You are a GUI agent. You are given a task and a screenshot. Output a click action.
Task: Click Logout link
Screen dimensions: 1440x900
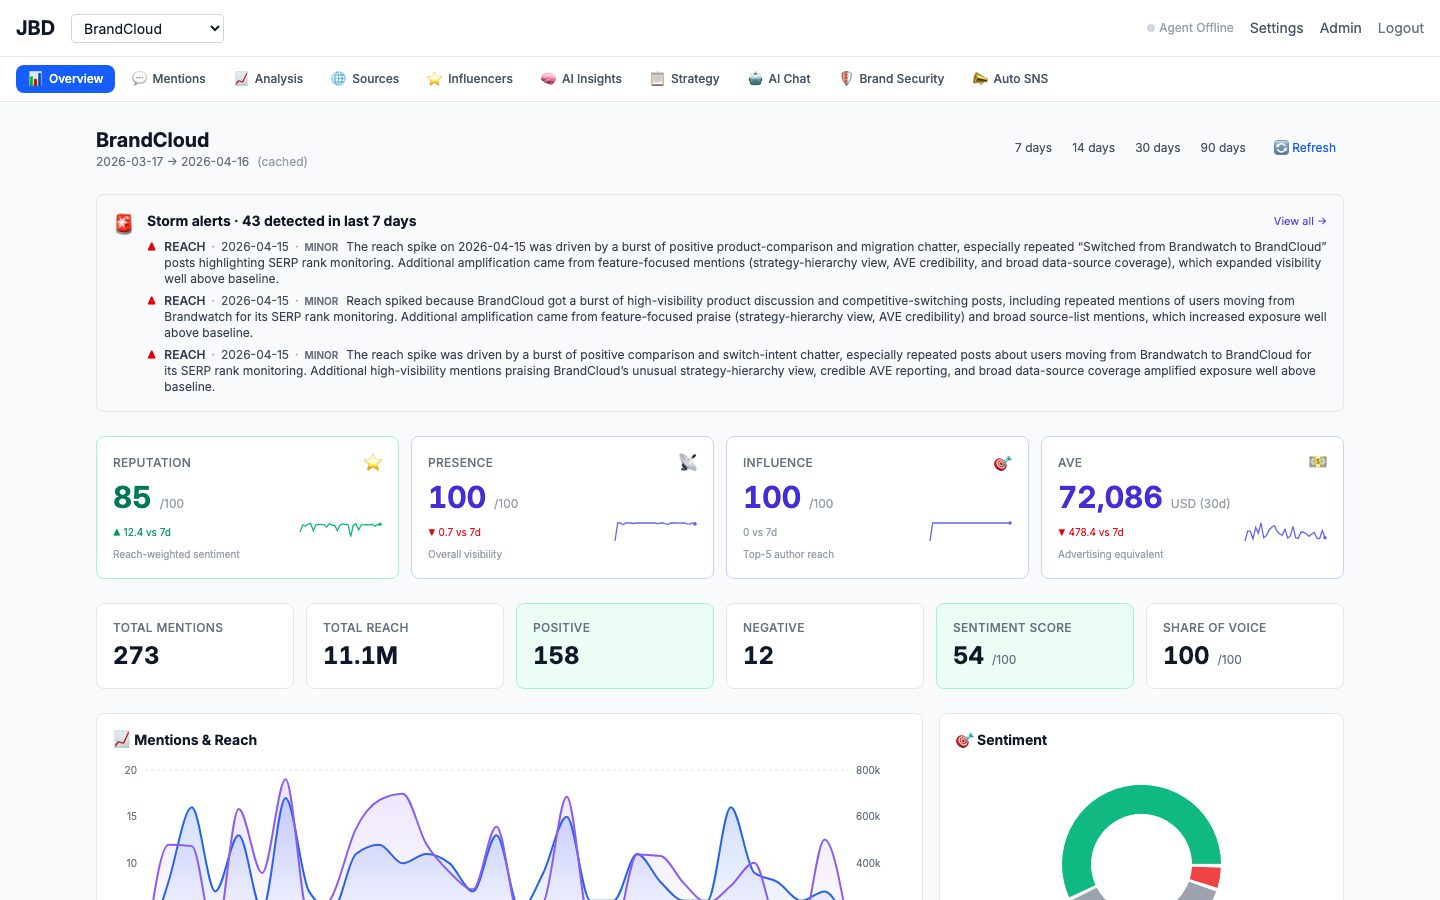click(x=1400, y=28)
